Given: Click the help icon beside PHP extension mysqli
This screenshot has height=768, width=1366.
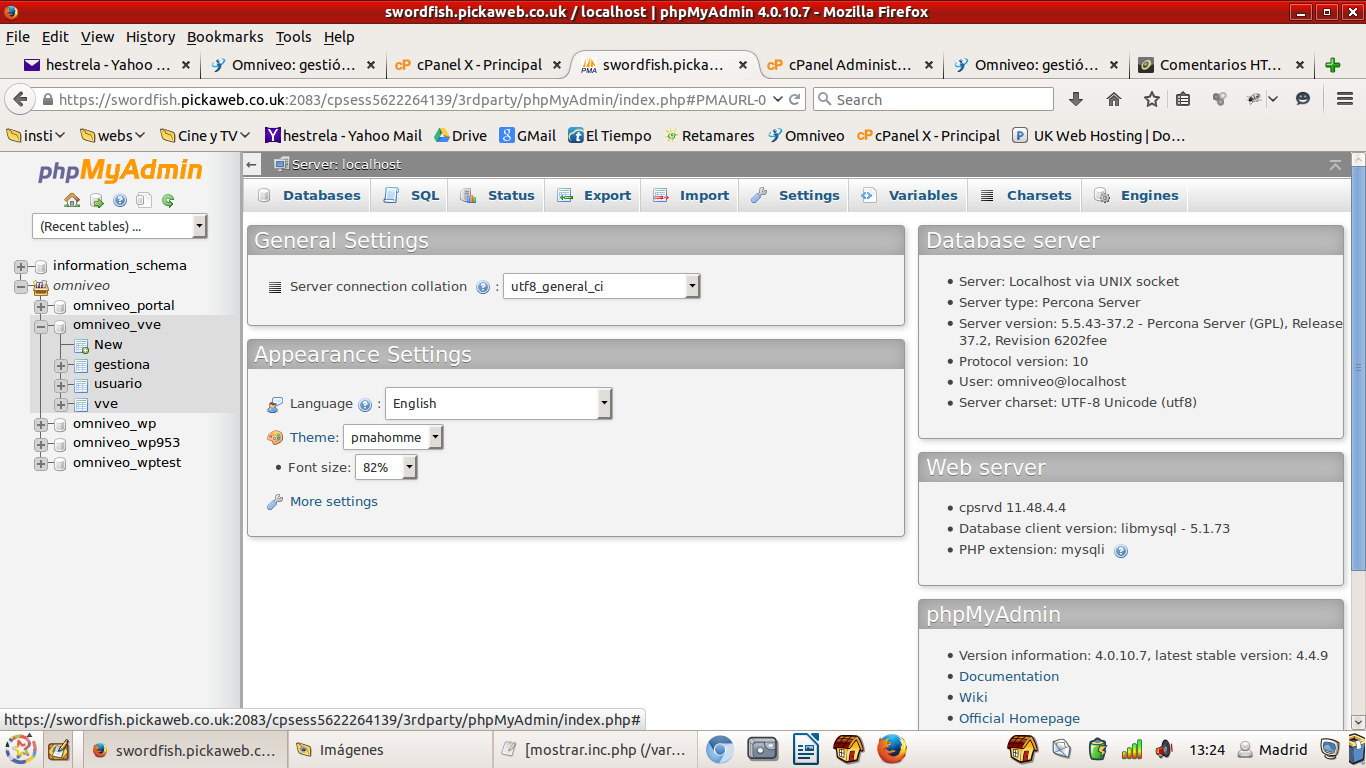Looking at the screenshot, I should click(x=1121, y=551).
